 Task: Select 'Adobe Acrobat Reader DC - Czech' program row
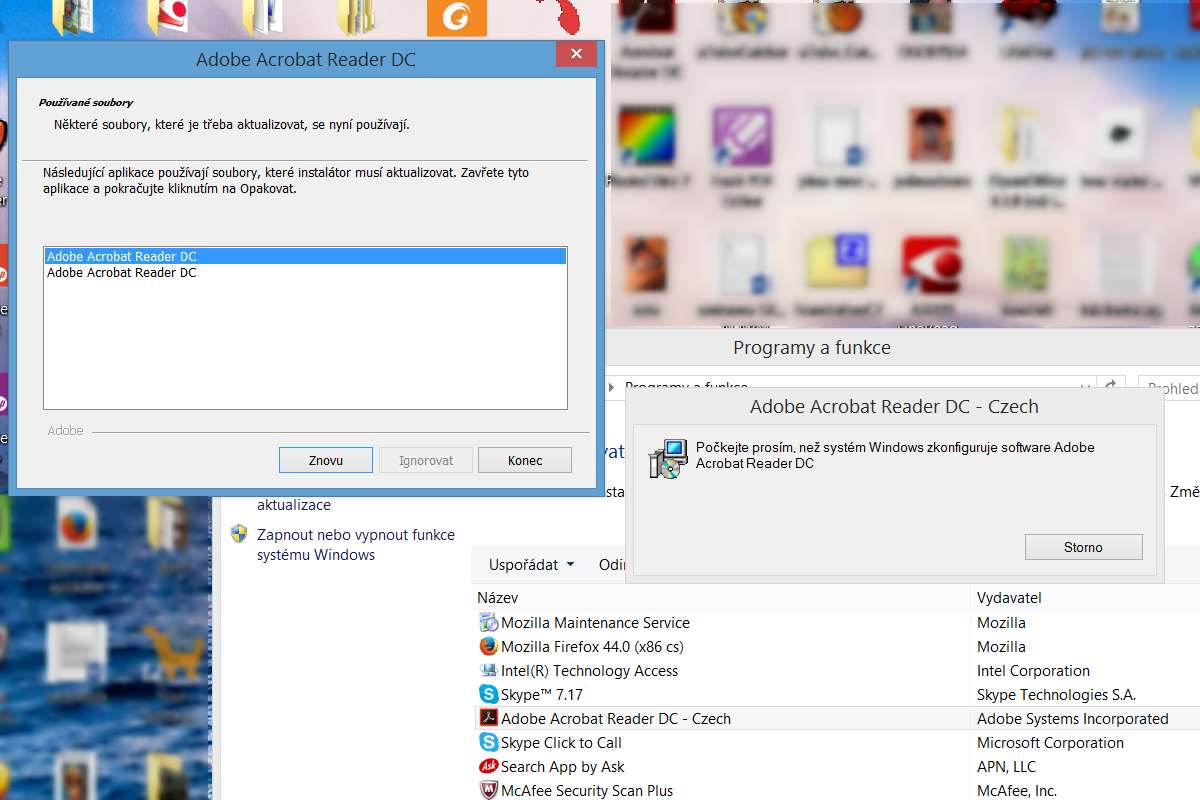[x=836, y=719]
